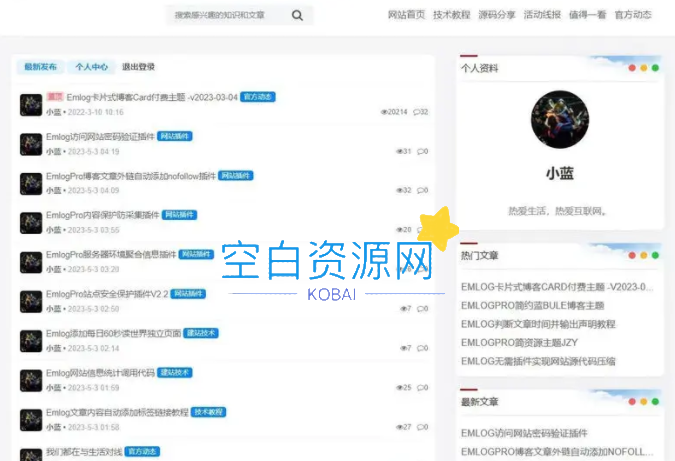Image resolution: width=675 pixels, height=461 pixels.
Task: Open 源码分享 navigation item
Action: point(497,15)
